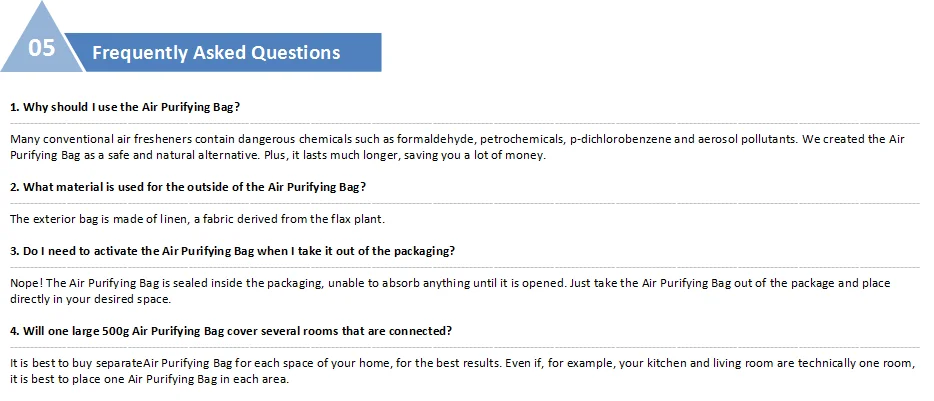Click the answer about linen and flax plant
This screenshot has height=401, width=934.
point(198,219)
